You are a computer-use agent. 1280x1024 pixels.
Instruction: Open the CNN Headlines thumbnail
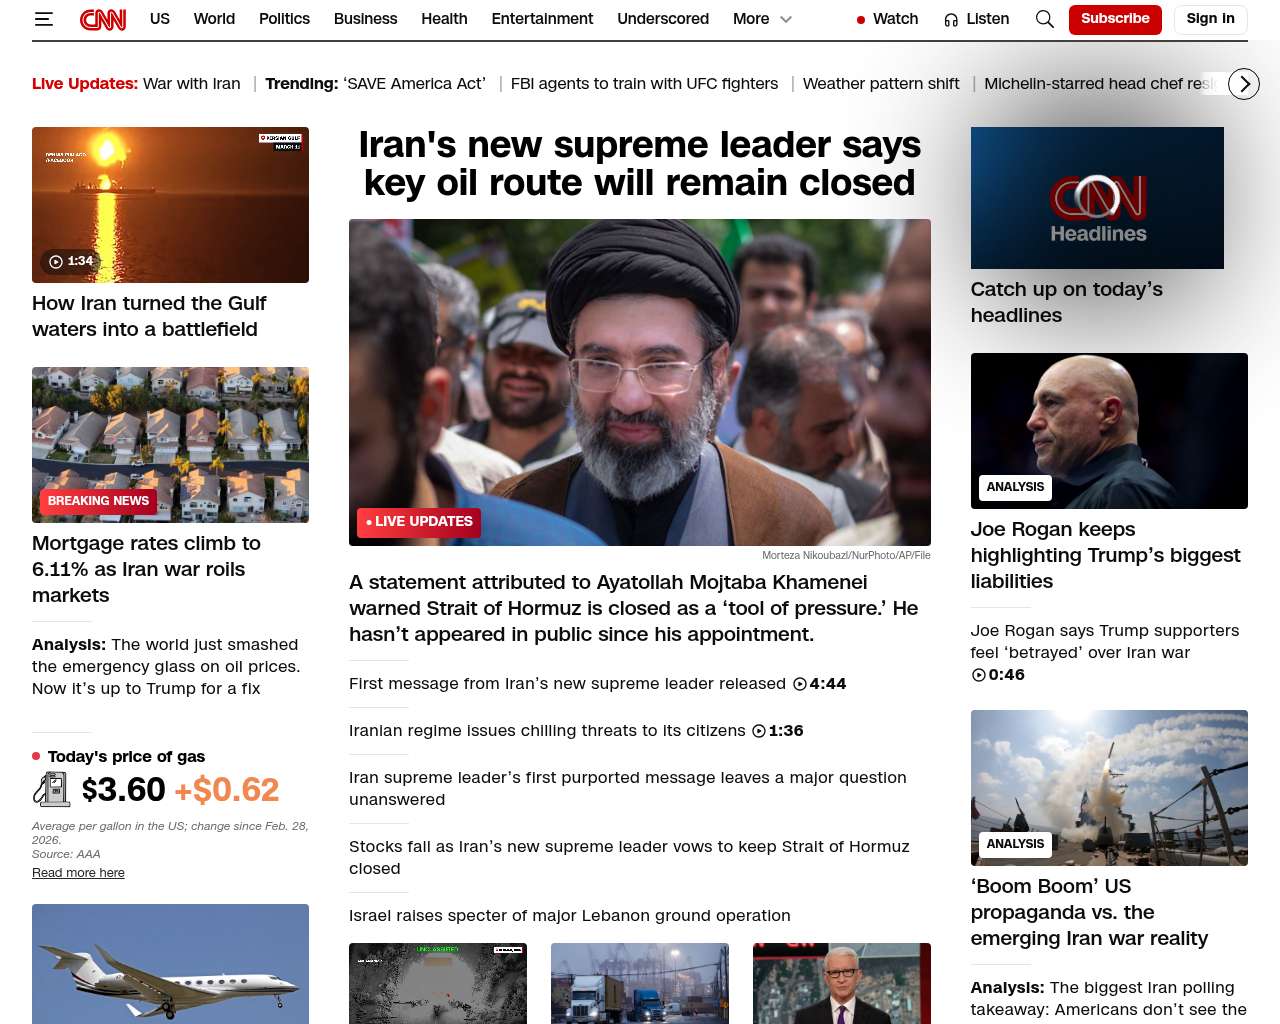(1097, 198)
